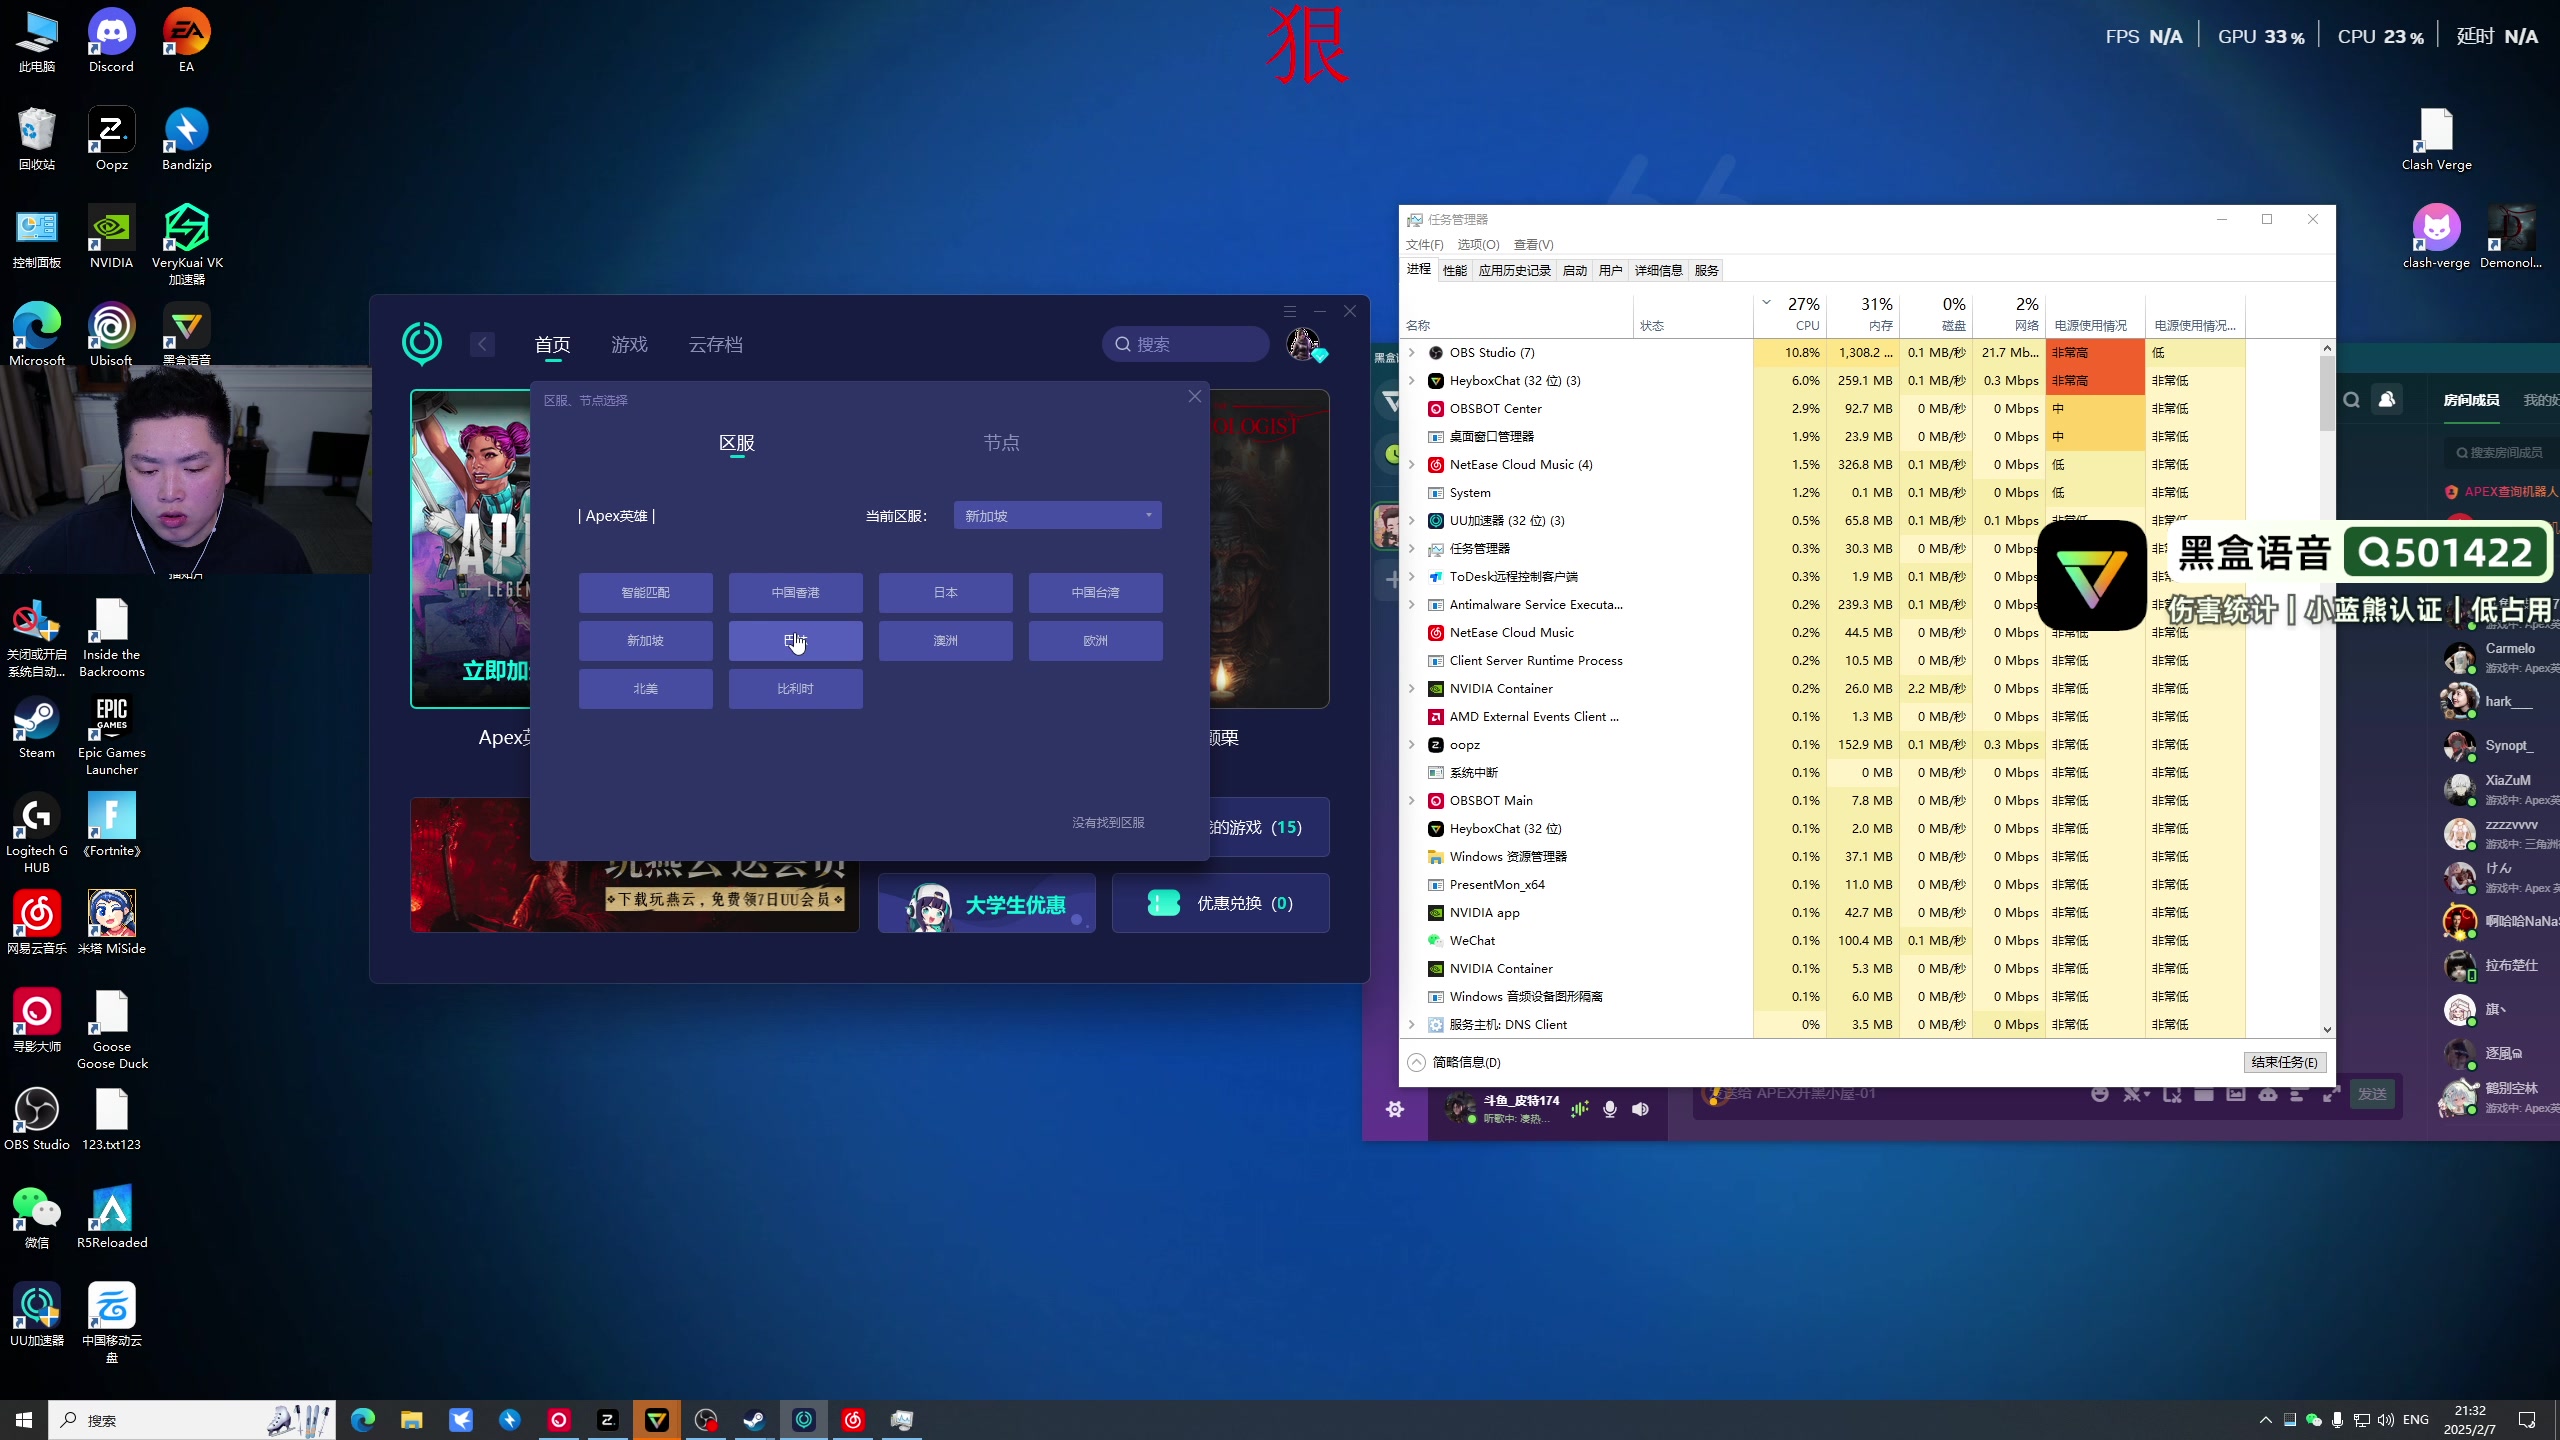Open Bandizip desktop icon
Viewport: 2560px width, 1440px height.
tap(186, 138)
